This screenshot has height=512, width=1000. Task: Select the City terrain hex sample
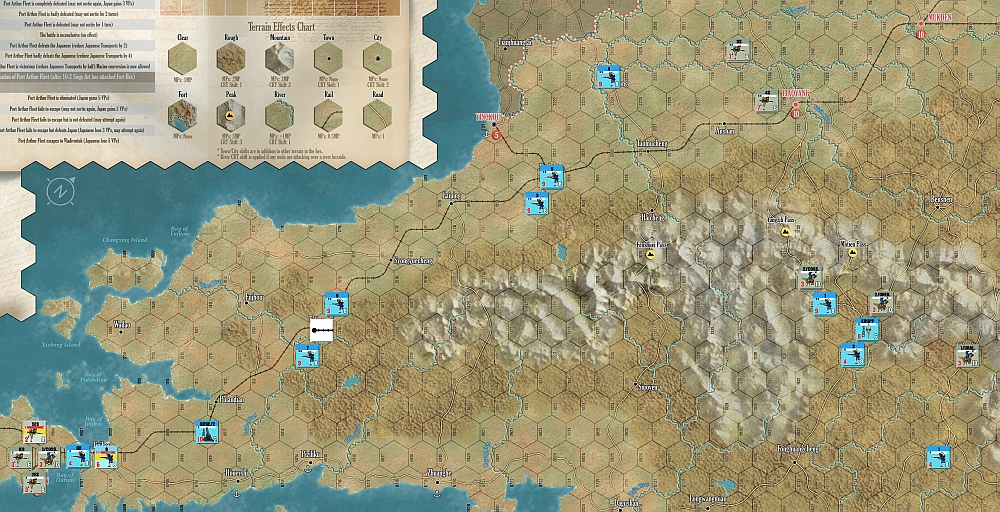pos(378,59)
